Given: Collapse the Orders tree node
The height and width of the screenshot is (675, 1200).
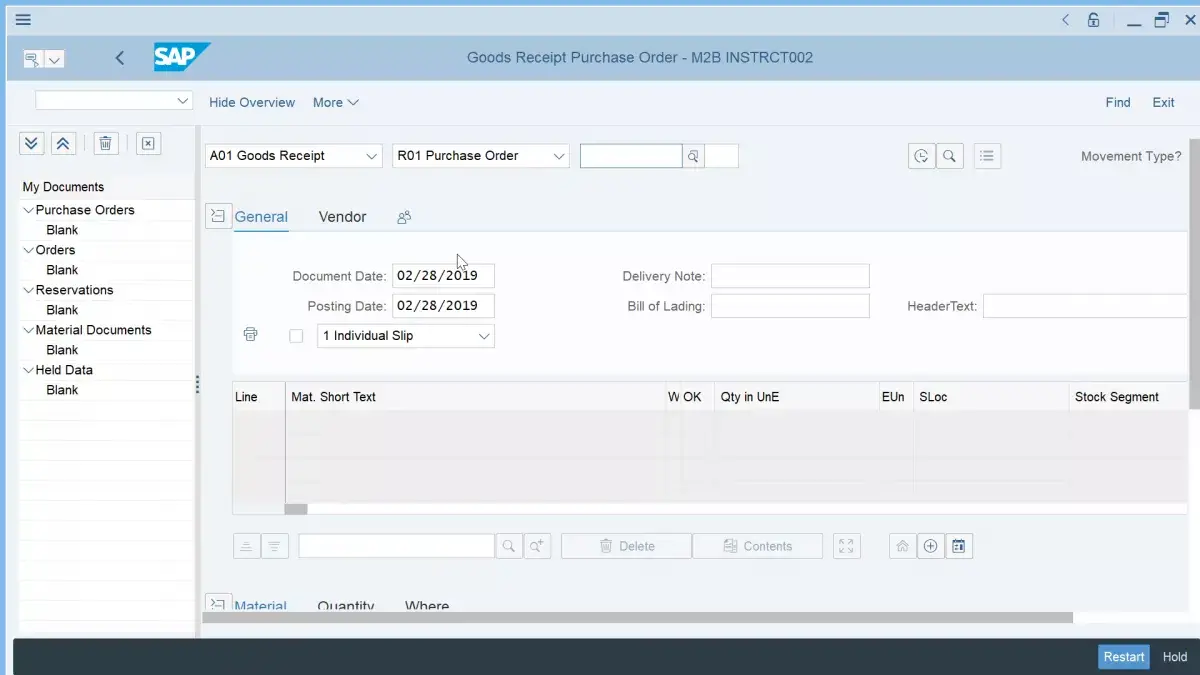Looking at the screenshot, I should click(28, 250).
